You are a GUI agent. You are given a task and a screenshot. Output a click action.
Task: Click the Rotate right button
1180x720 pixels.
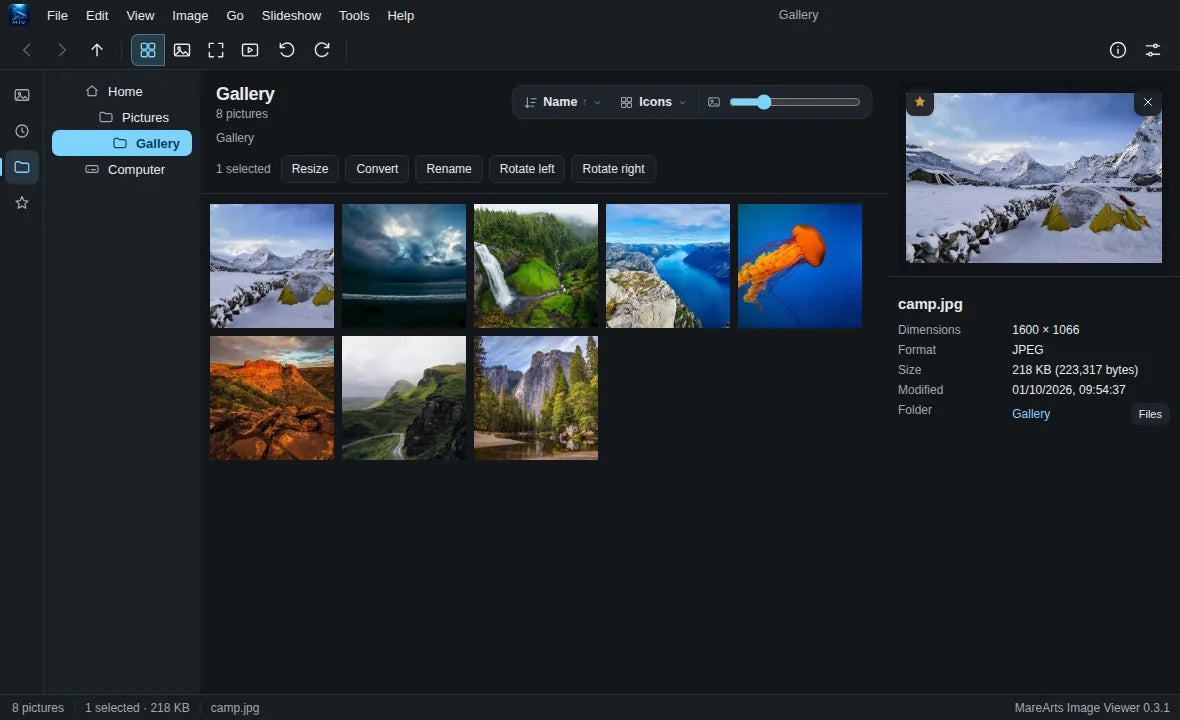(613, 169)
